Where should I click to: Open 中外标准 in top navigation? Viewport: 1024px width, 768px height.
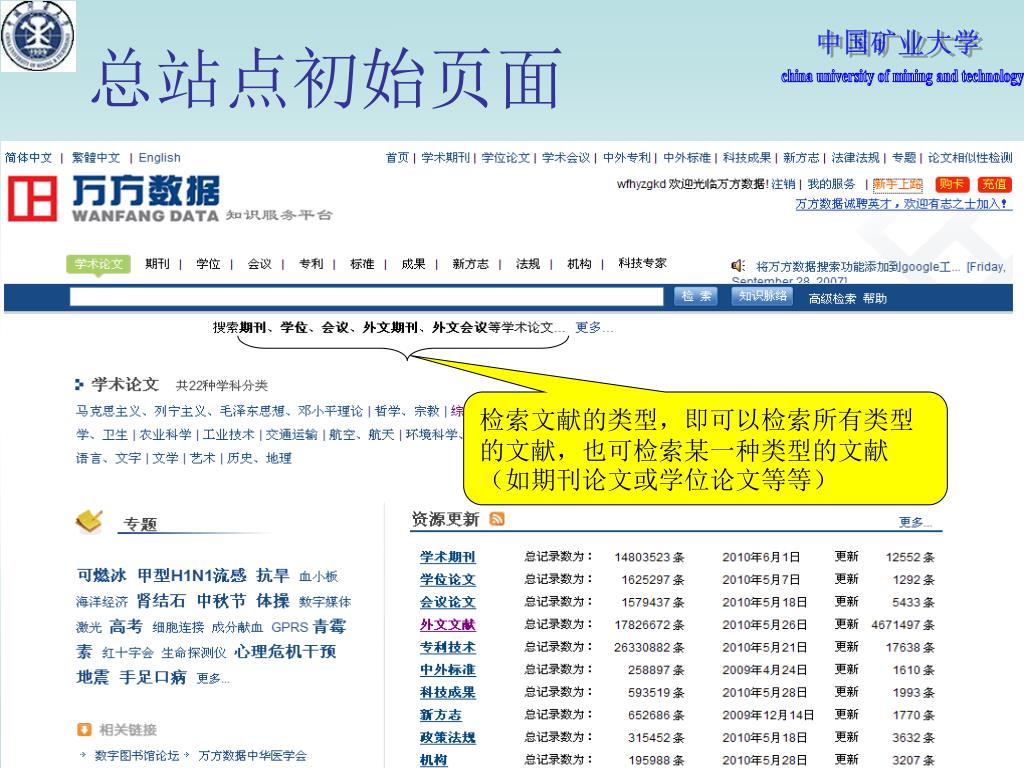[687, 157]
